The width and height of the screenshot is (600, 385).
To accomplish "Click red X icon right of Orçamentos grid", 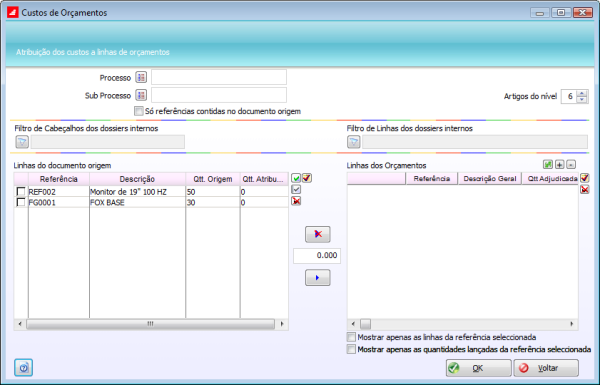I will (x=585, y=189).
